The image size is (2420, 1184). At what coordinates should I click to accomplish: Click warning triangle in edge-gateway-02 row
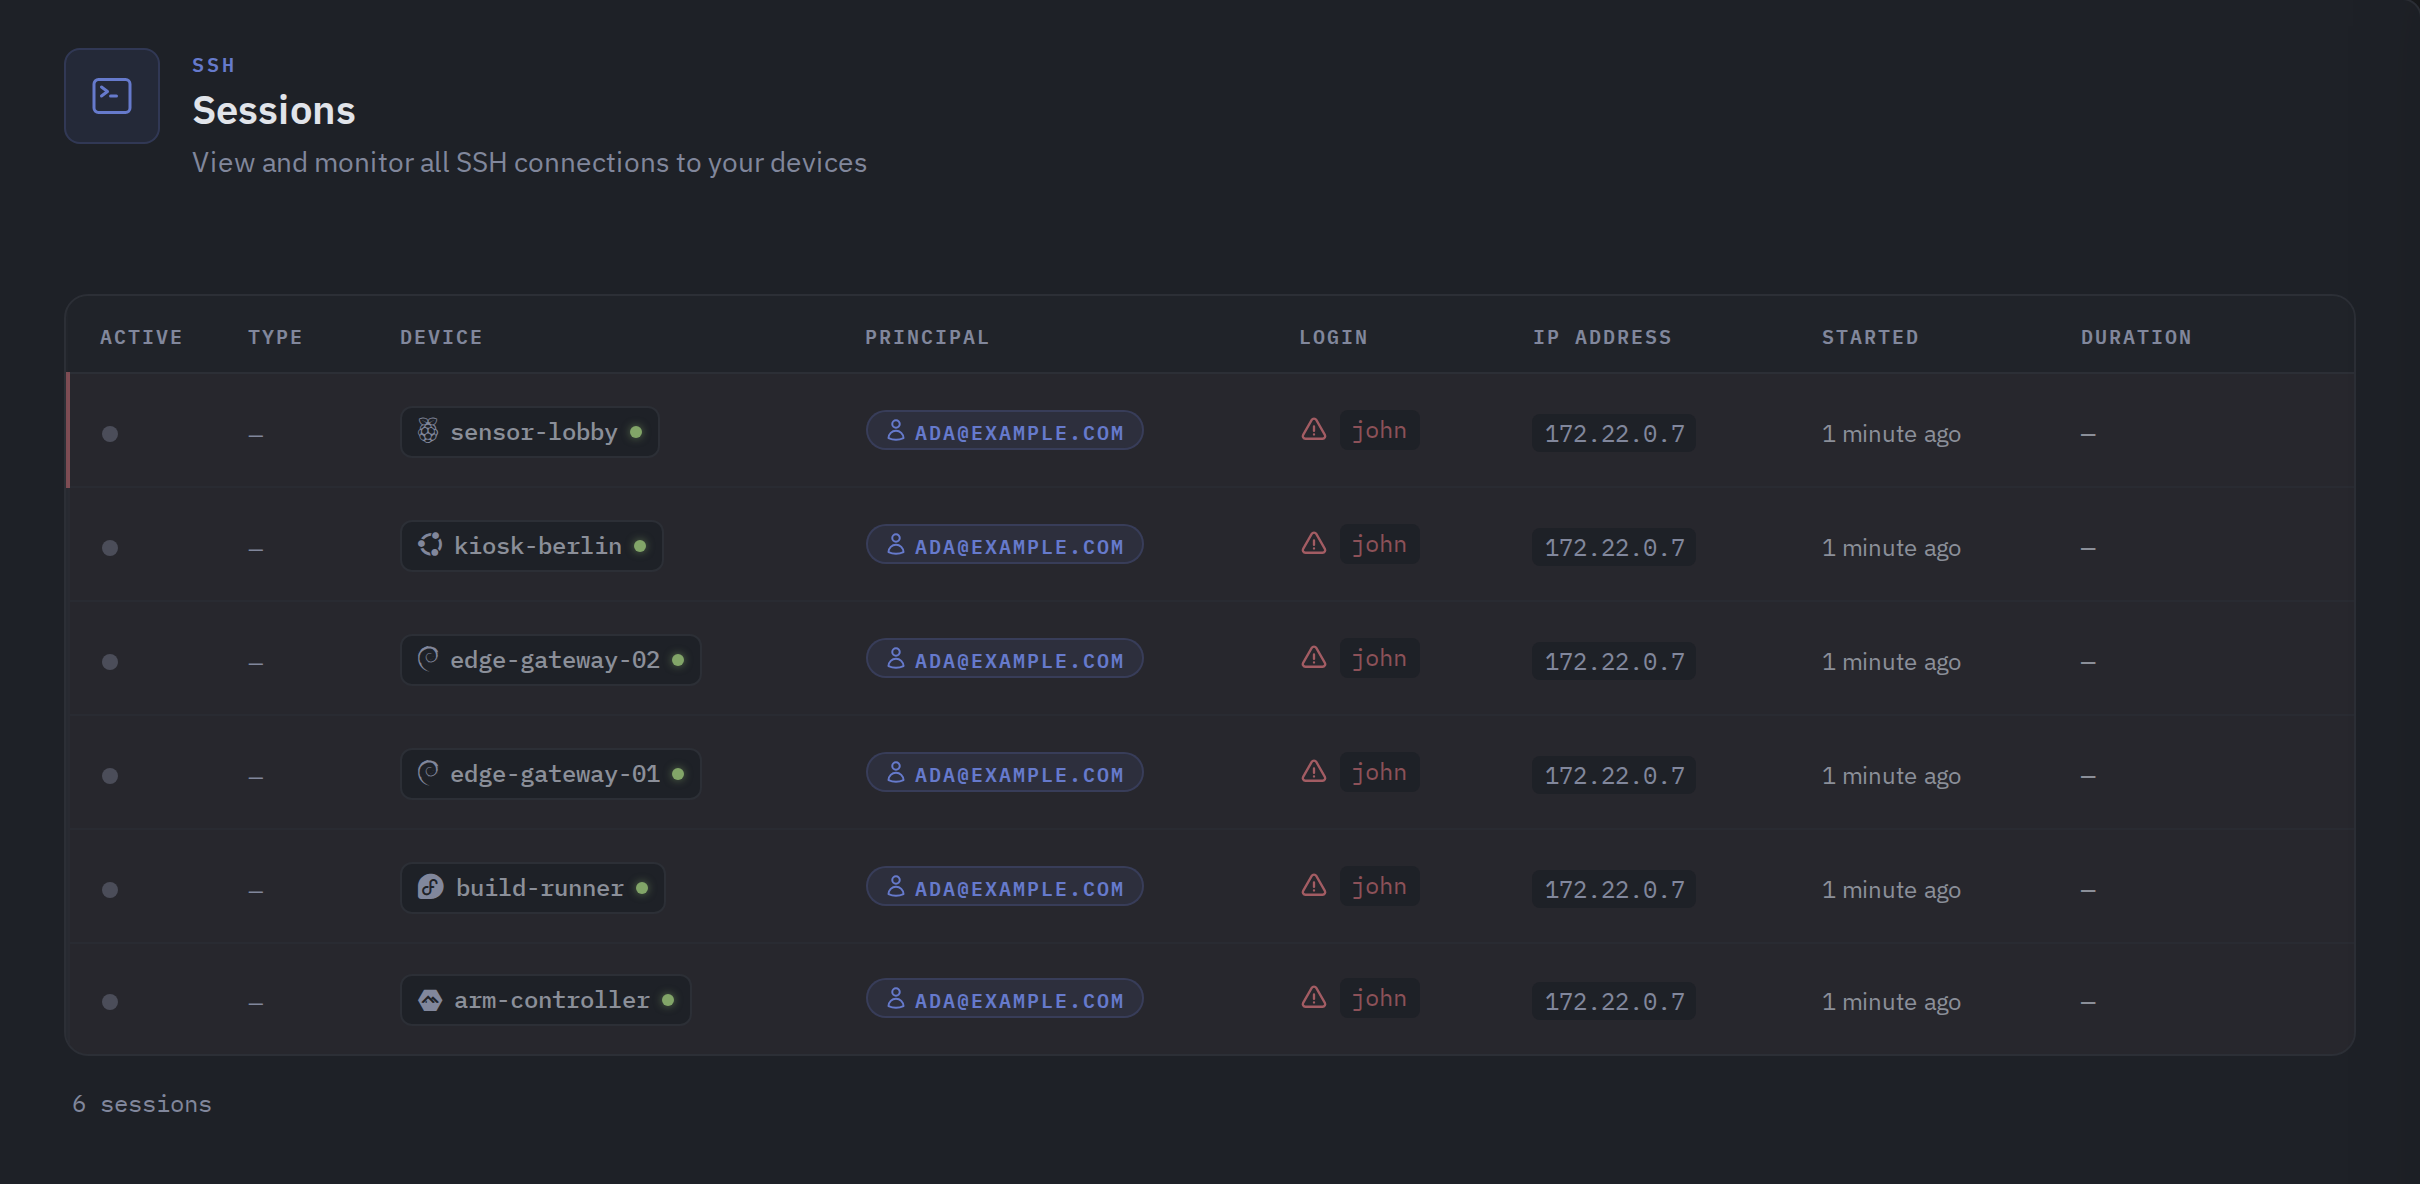point(1314,658)
